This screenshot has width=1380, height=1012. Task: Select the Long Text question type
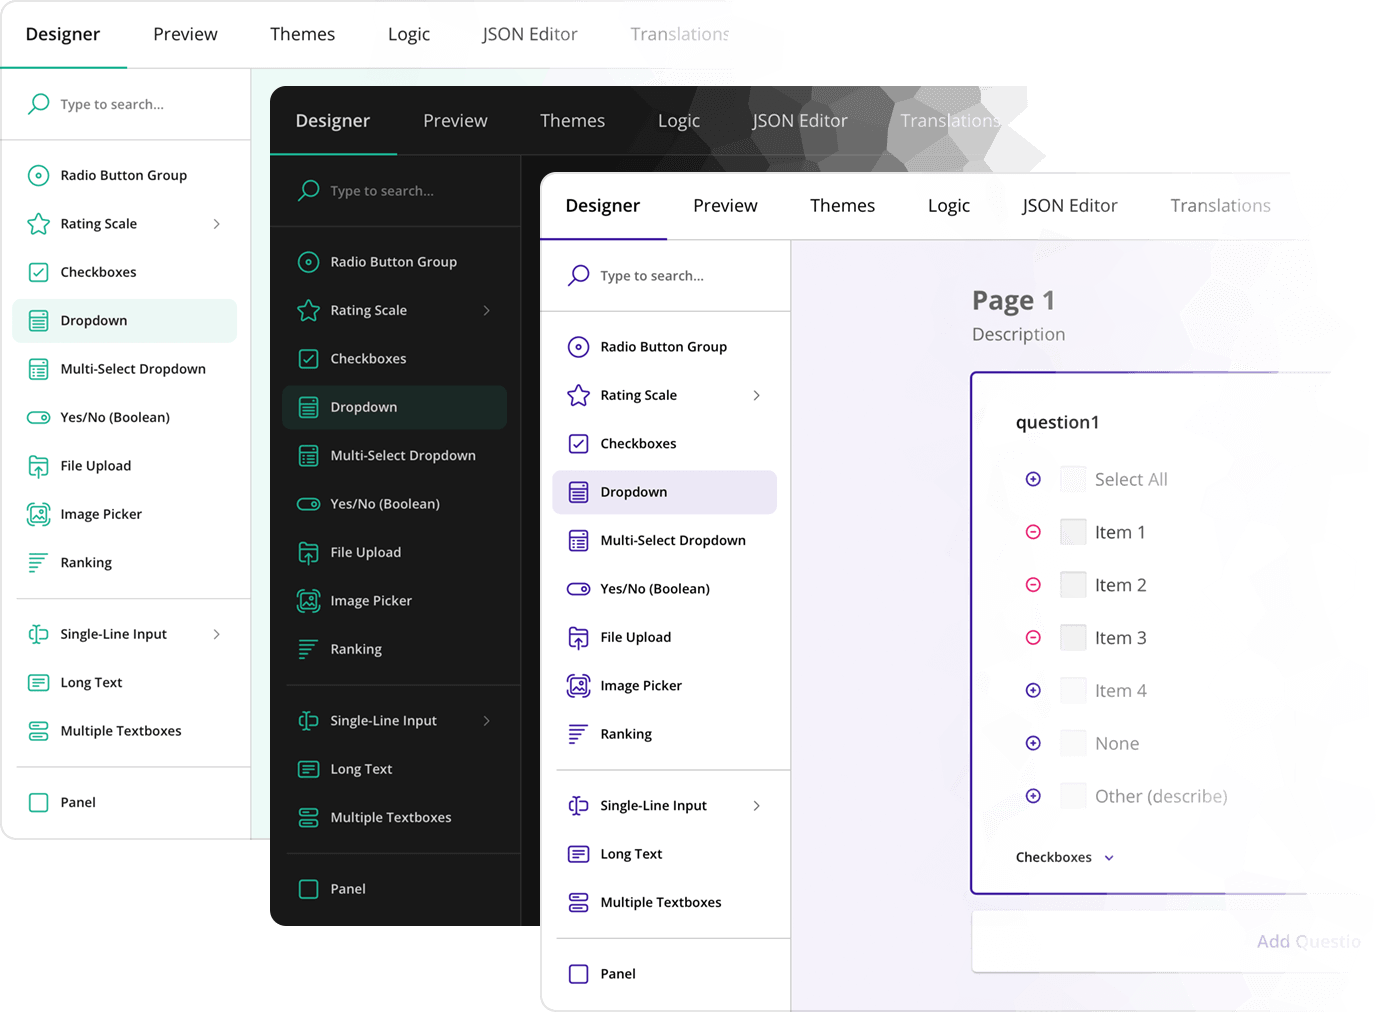(630, 853)
